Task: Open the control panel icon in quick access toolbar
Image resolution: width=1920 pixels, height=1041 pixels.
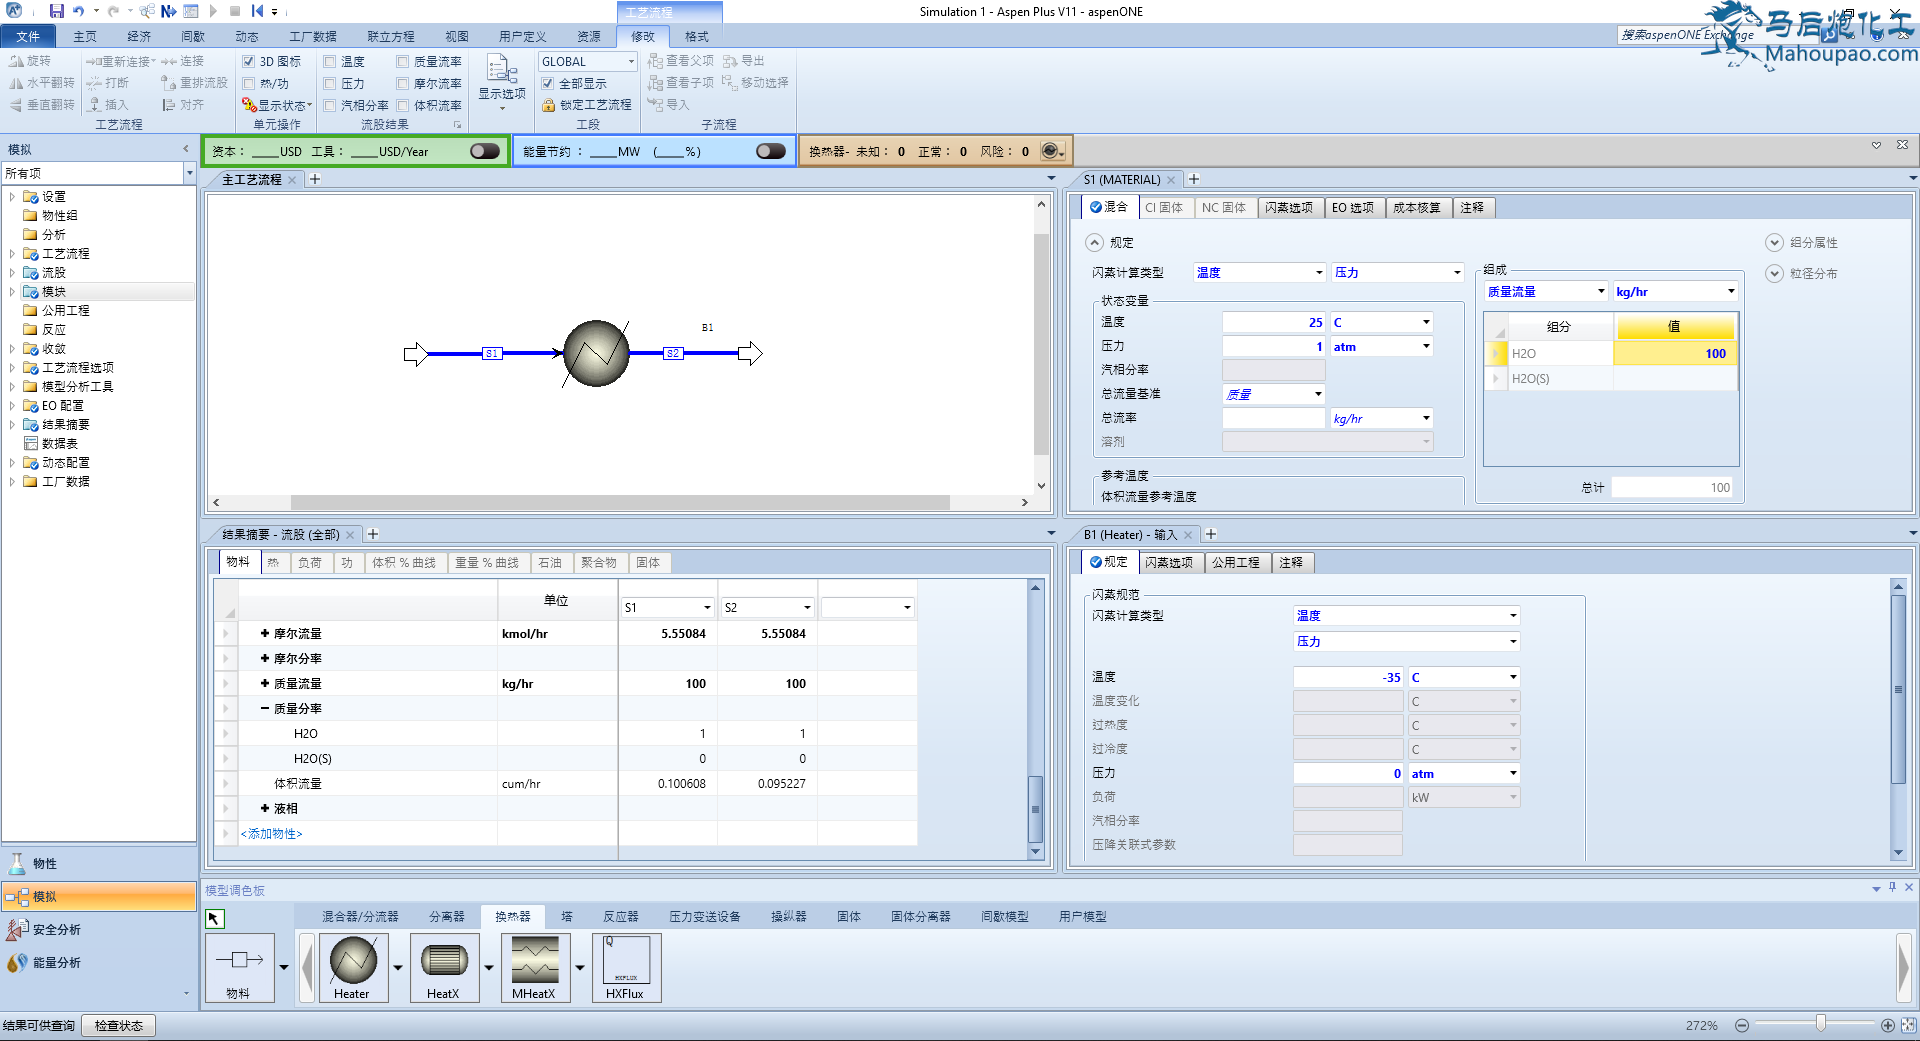Action: (190, 11)
